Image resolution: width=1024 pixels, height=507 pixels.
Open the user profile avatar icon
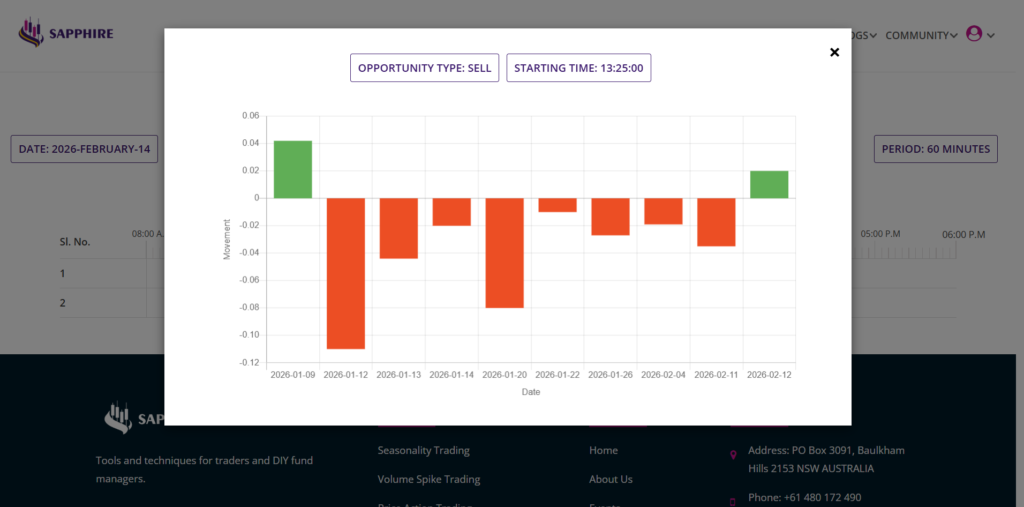click(x=974, y=34)
